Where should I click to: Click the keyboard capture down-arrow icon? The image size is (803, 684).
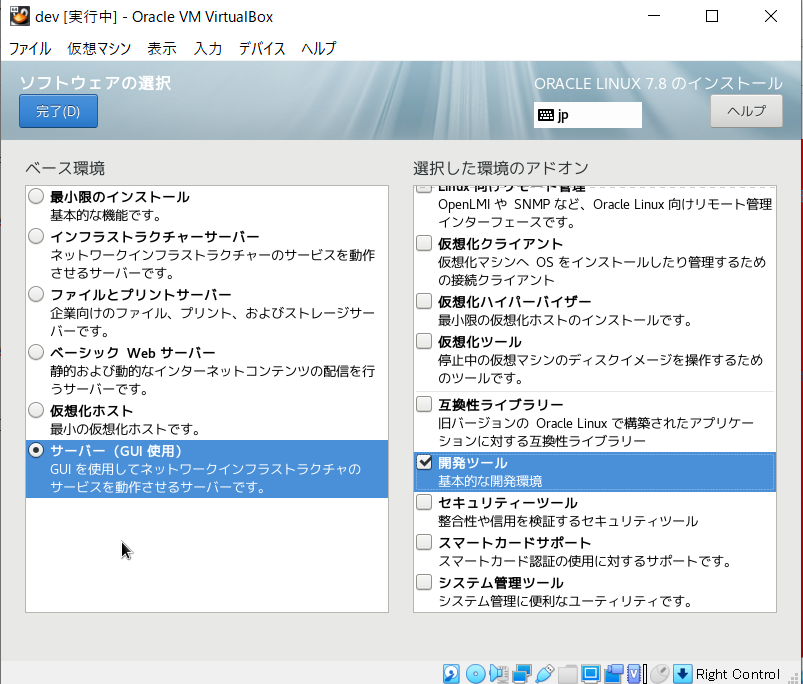[x=682, y=673]
